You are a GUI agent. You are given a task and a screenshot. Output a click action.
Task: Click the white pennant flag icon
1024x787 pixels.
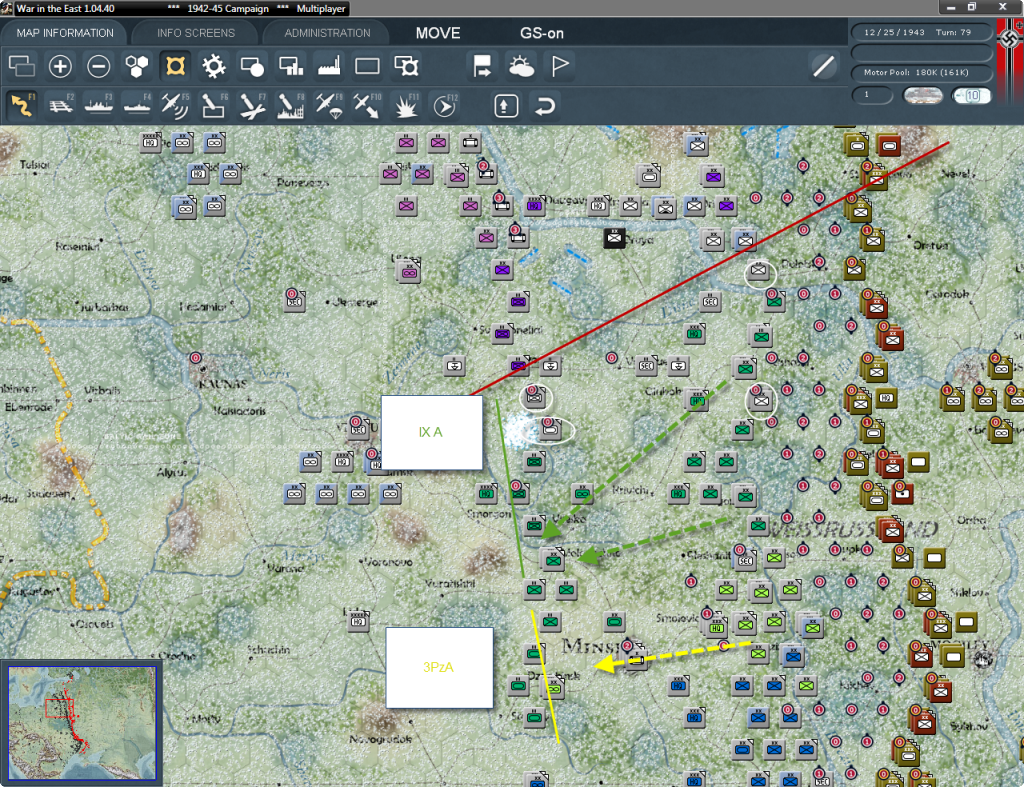560,66
